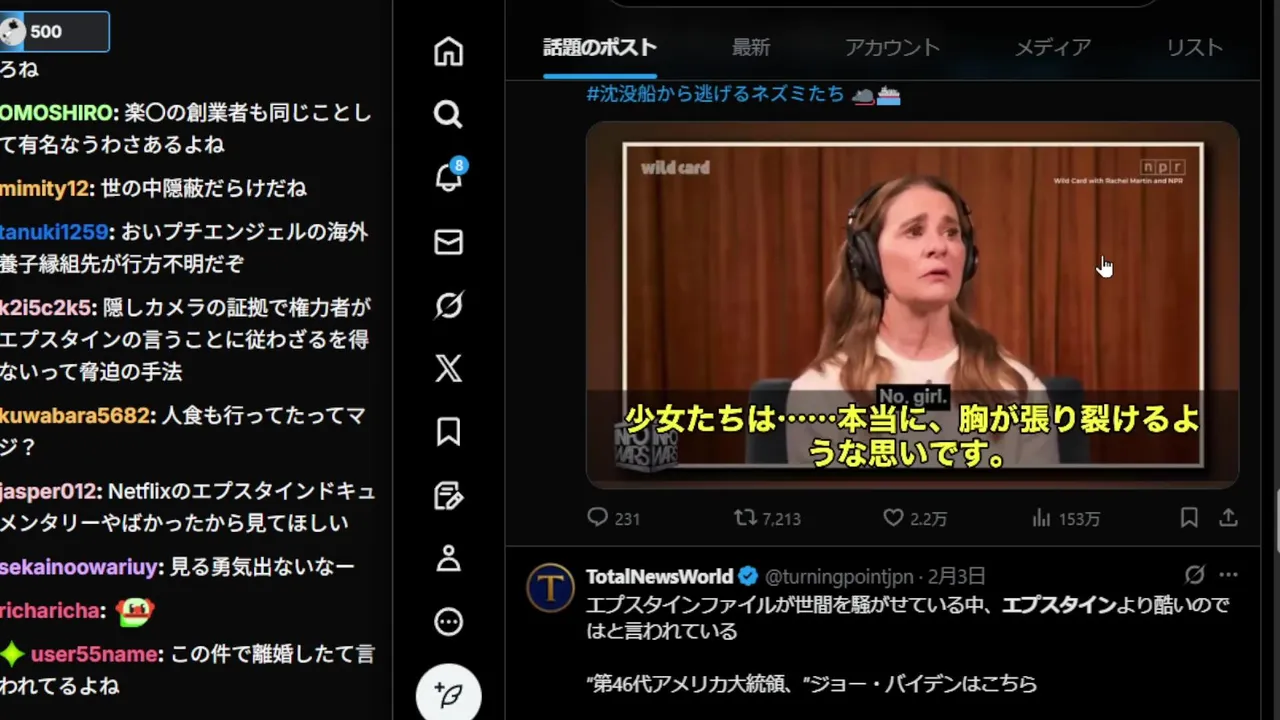This screenshot has width=1280, height=720.
Task: Open chat user user55name
Action: [94, 654]
